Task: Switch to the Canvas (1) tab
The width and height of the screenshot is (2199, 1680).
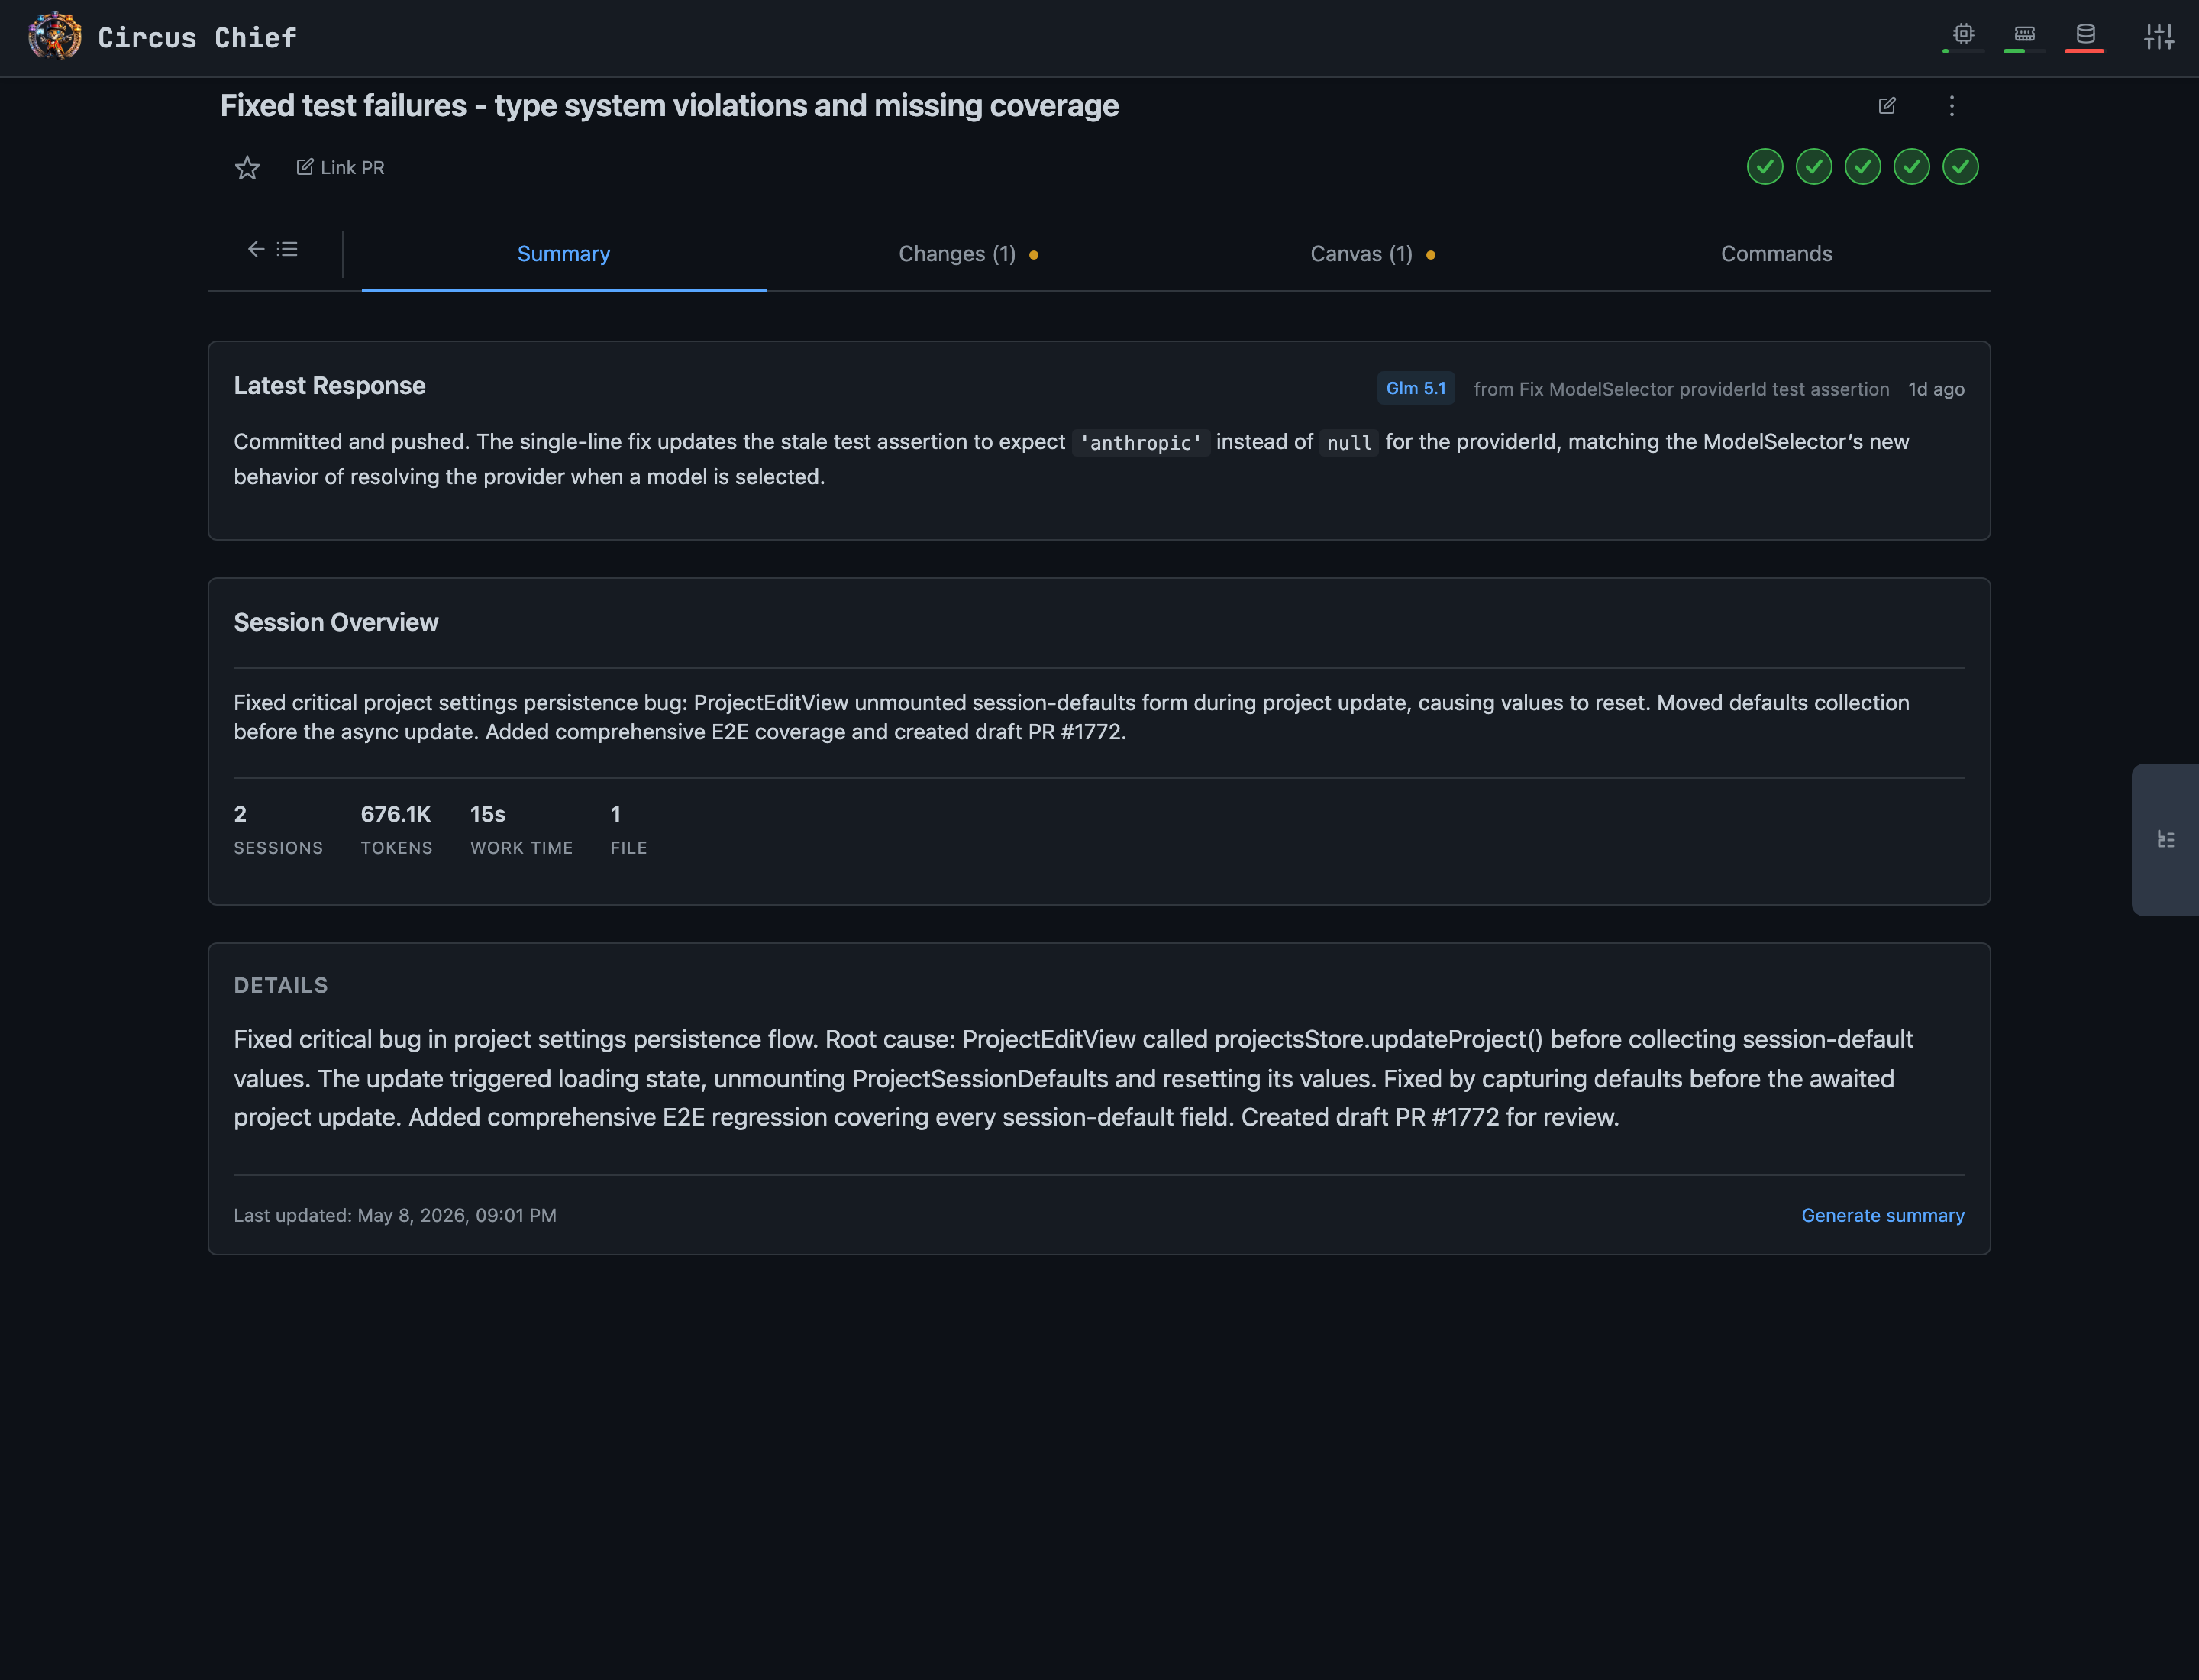Action: [1373, 254]
